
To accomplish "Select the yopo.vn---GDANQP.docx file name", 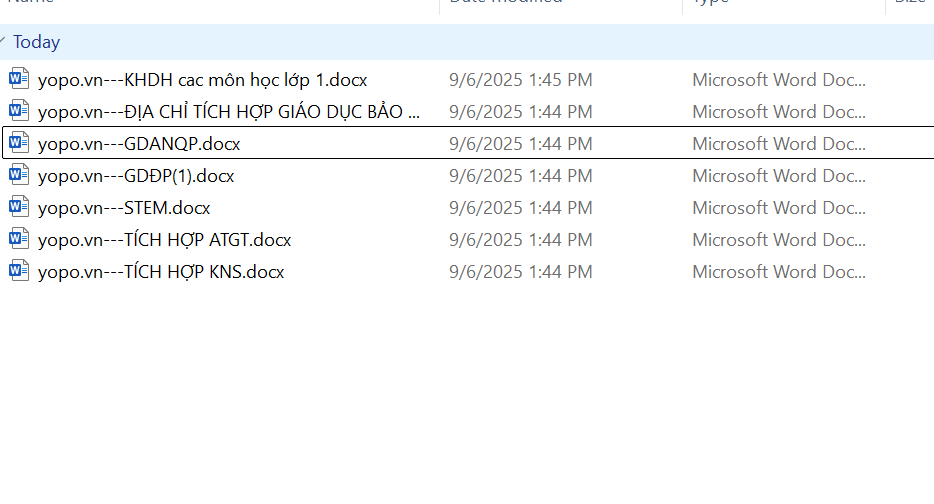I will click(139, 144).
